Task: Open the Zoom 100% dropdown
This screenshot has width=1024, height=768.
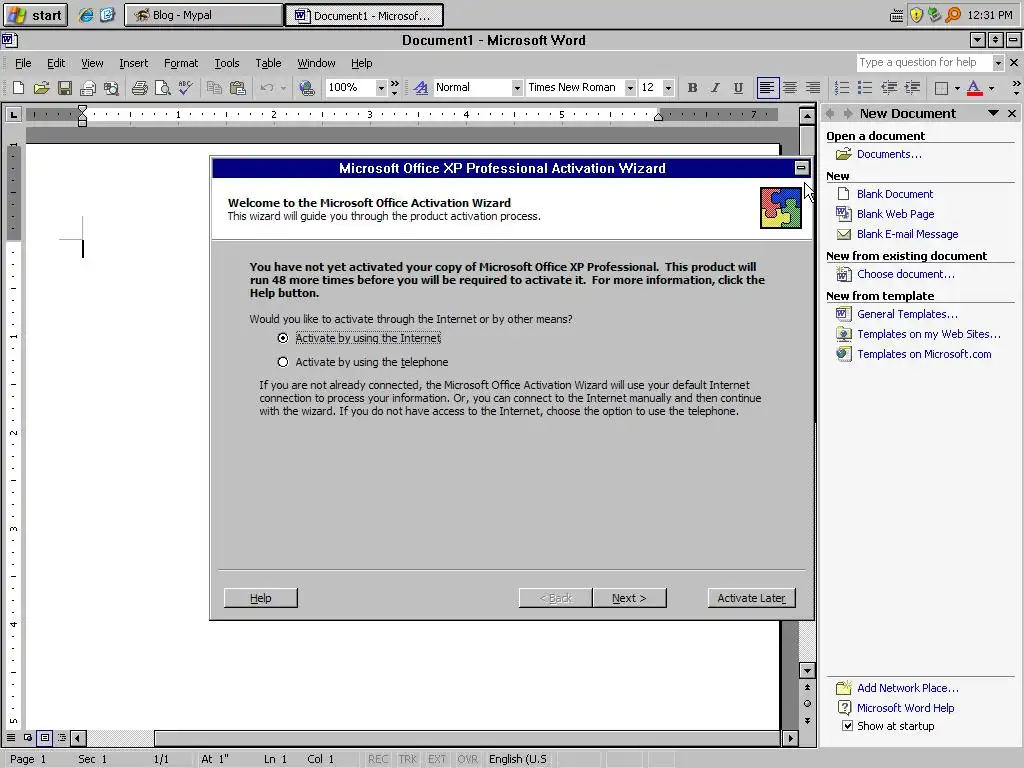Action: click(x=381, y=88)
